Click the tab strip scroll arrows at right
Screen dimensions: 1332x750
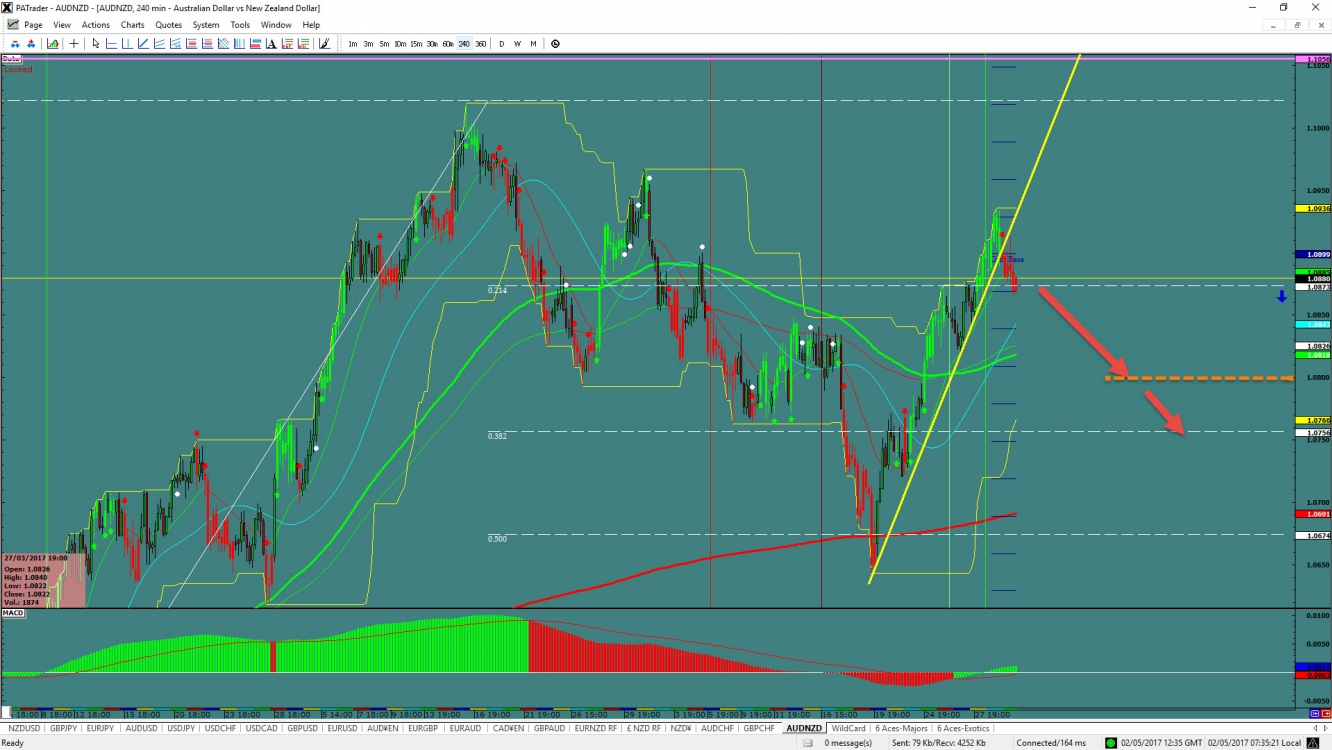click(x=1320, y=728)
